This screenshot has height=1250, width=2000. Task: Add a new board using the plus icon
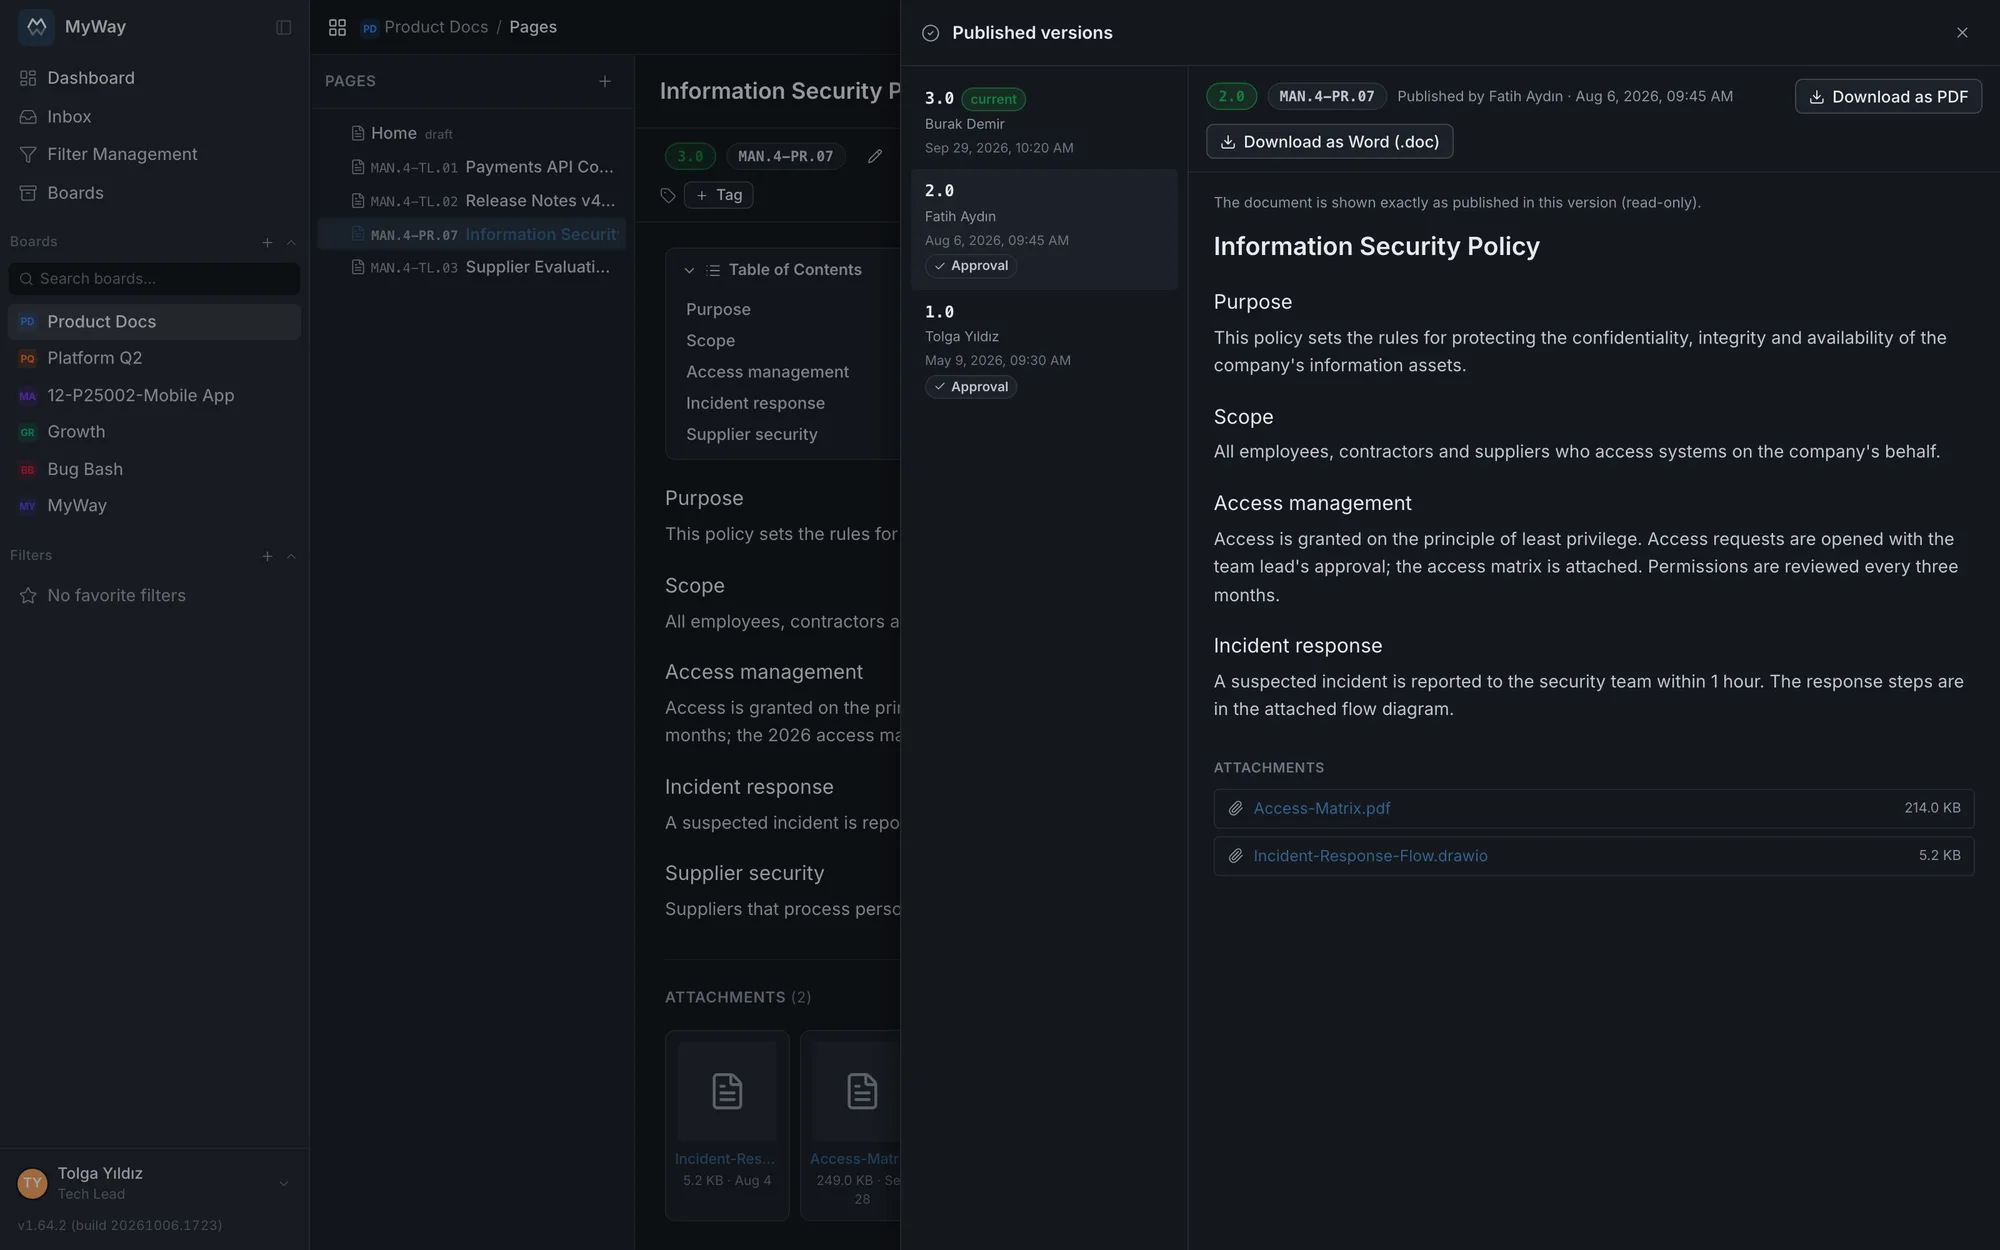click(x=267, y=242)
